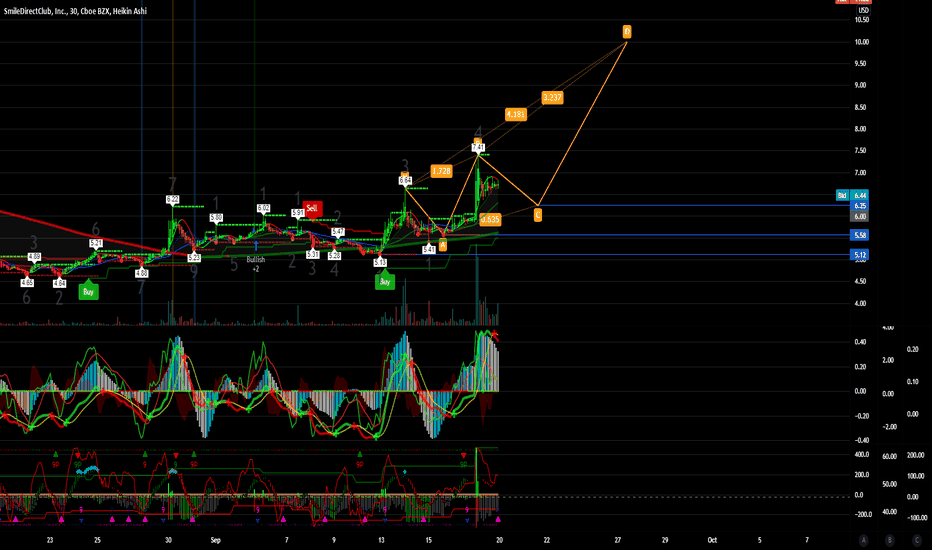Click the scale B button

(x=890, y=540)
